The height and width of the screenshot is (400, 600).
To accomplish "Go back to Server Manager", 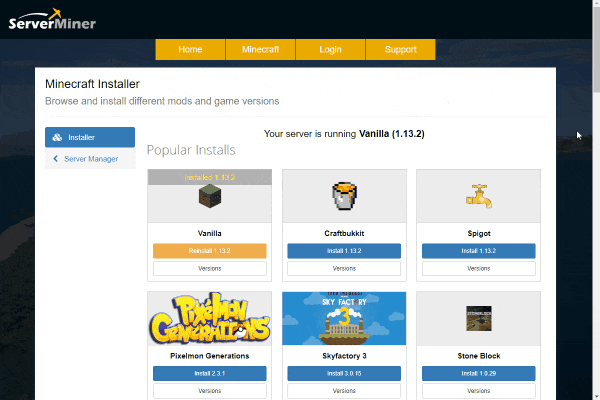I will [x=90, y=158].
